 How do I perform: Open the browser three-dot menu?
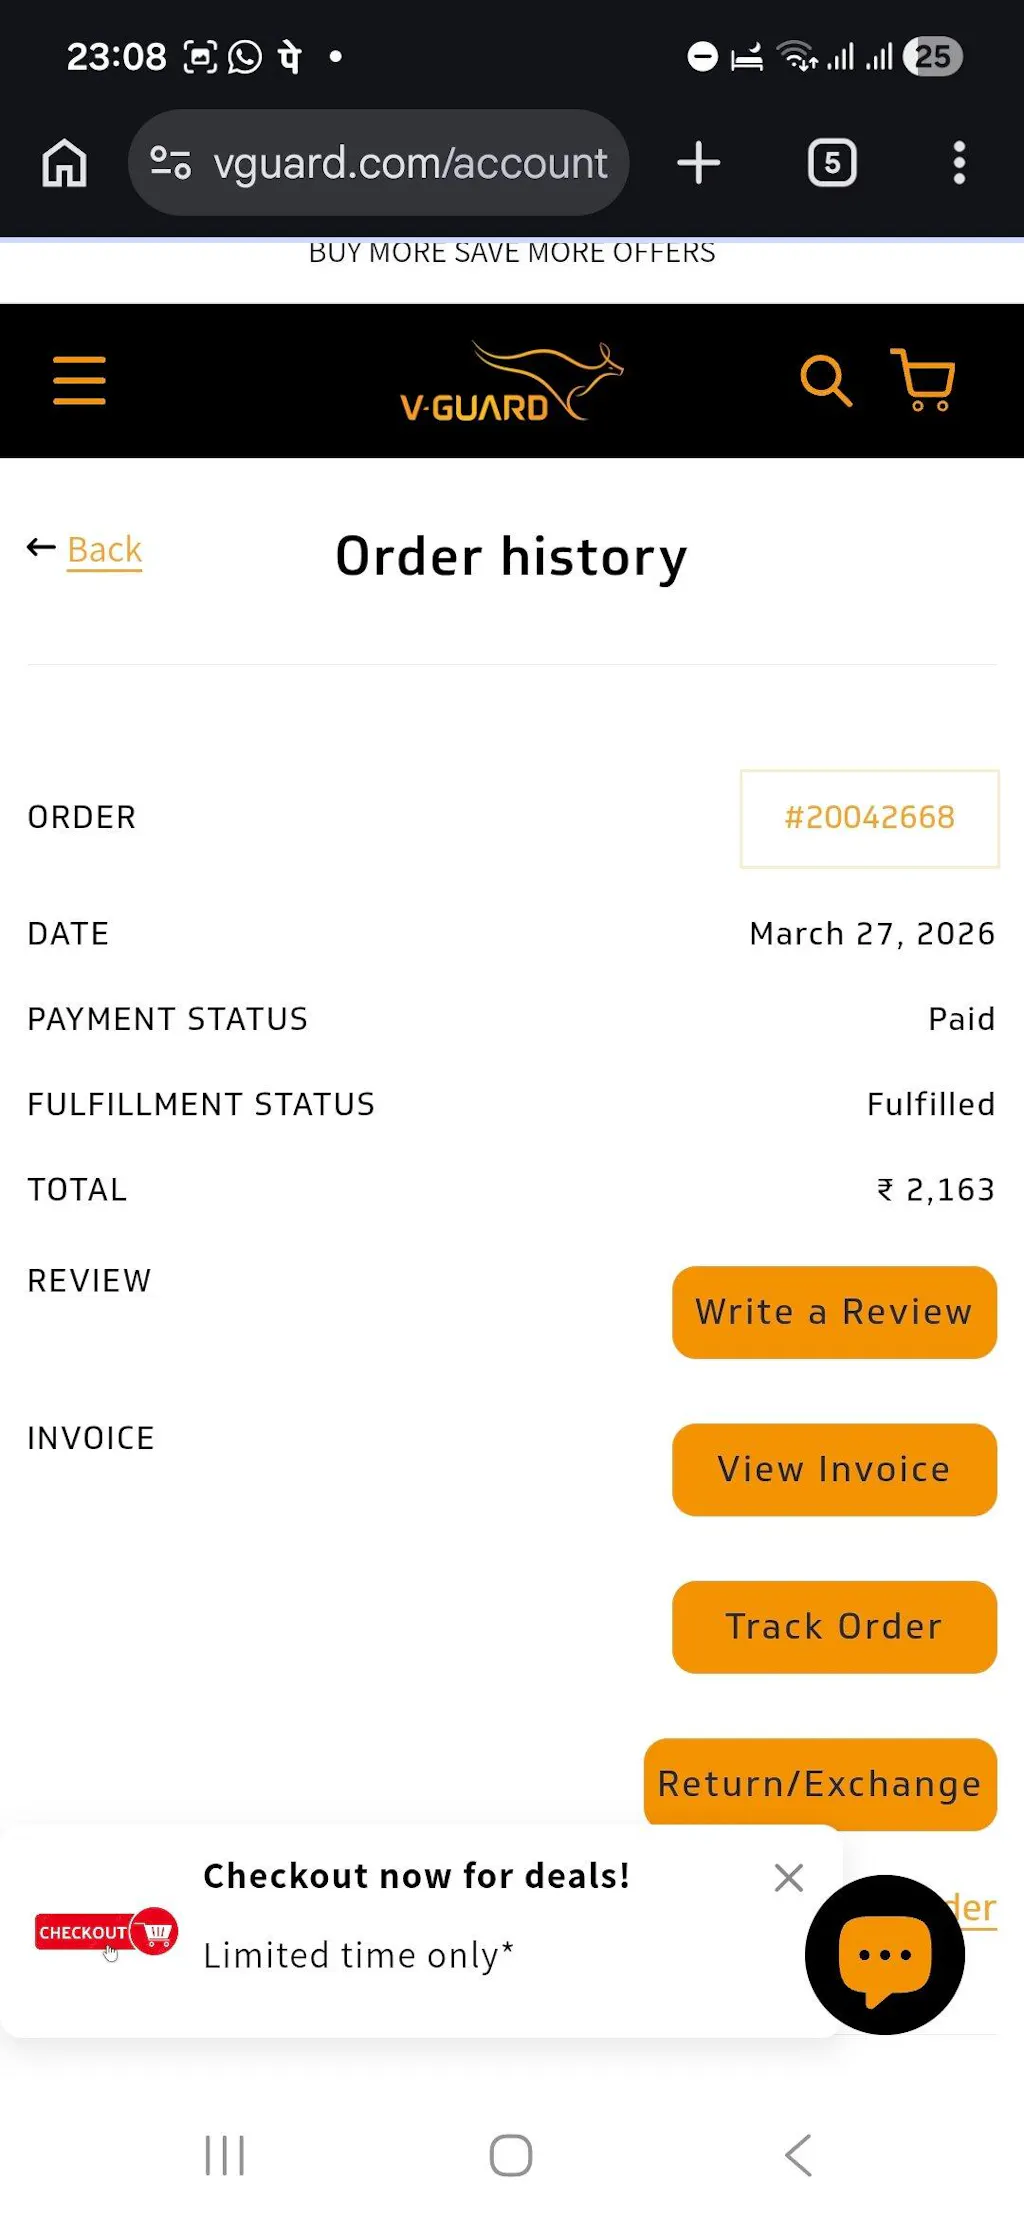[x=959, y=163]
